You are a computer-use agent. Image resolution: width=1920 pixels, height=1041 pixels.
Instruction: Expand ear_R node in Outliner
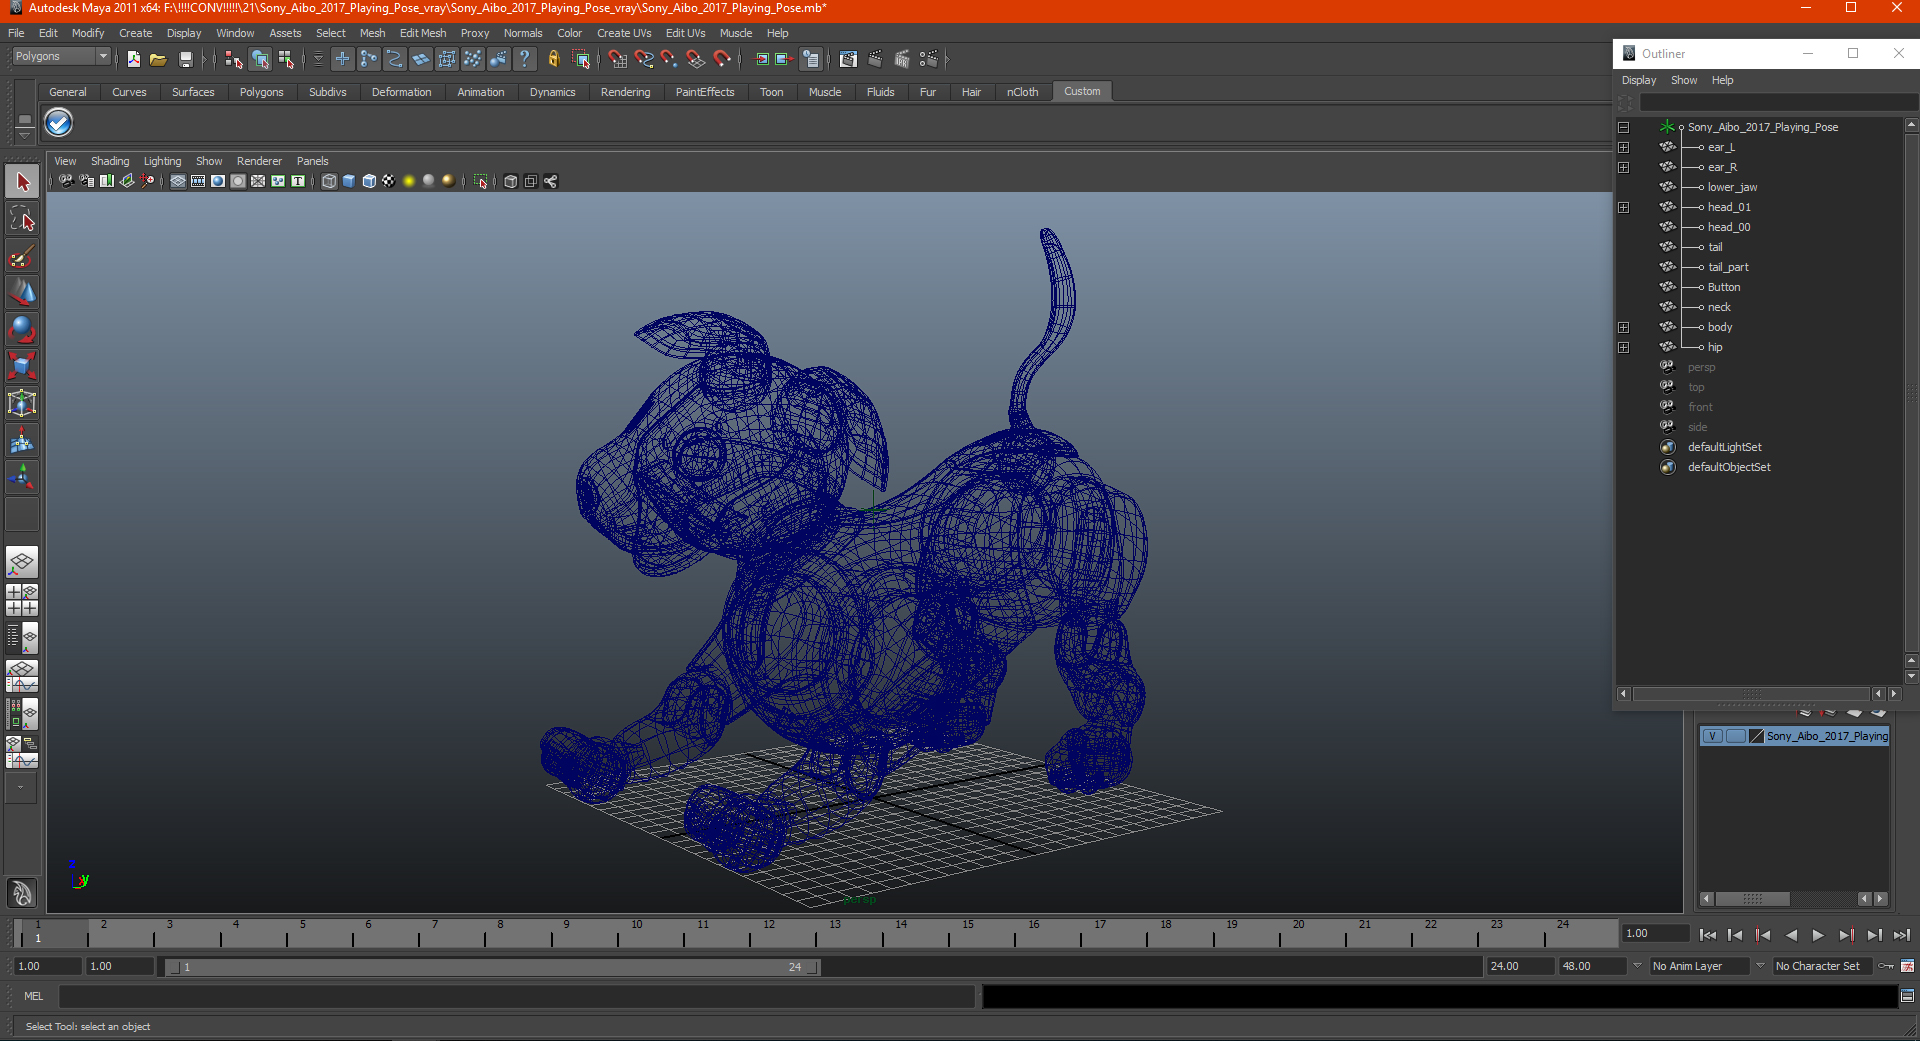1624,167
